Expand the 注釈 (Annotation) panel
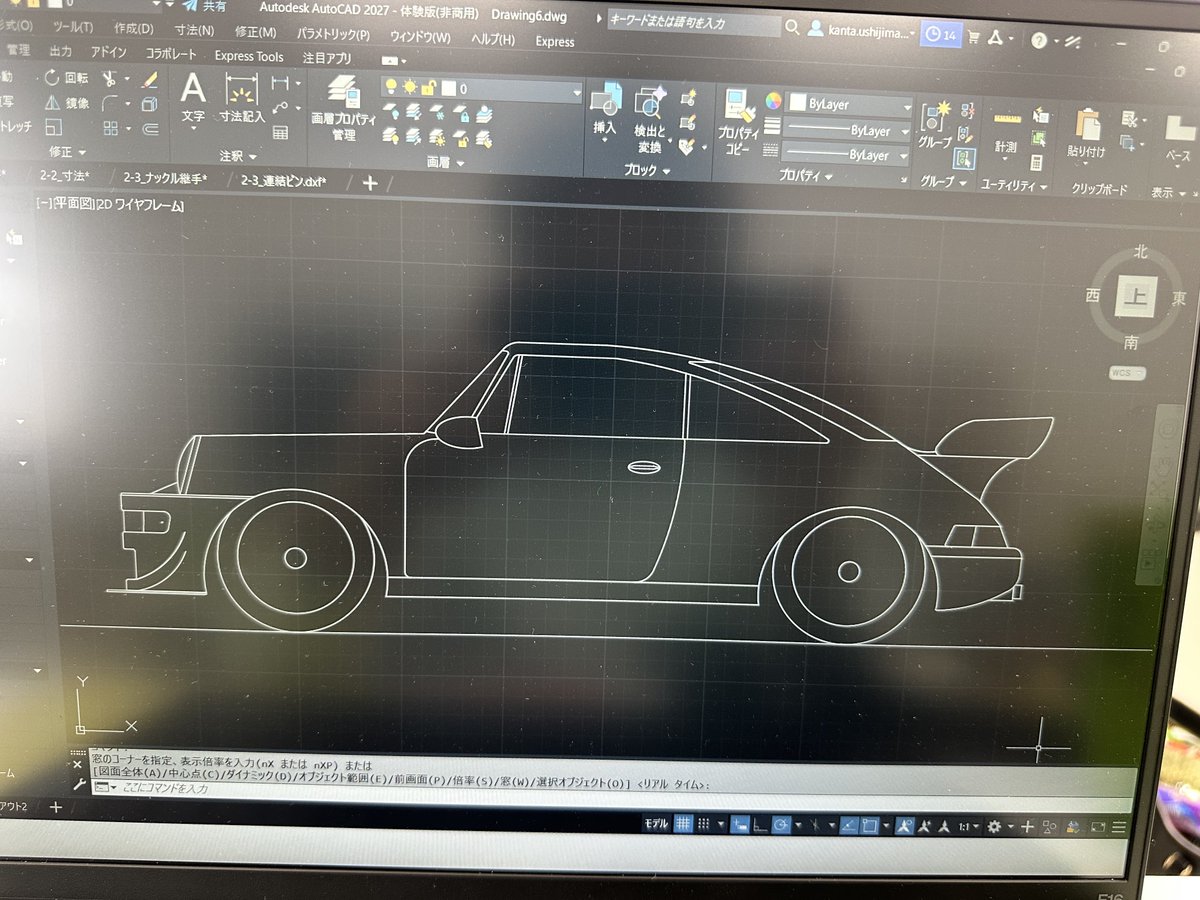1200x900 pixels. point(238,157)
